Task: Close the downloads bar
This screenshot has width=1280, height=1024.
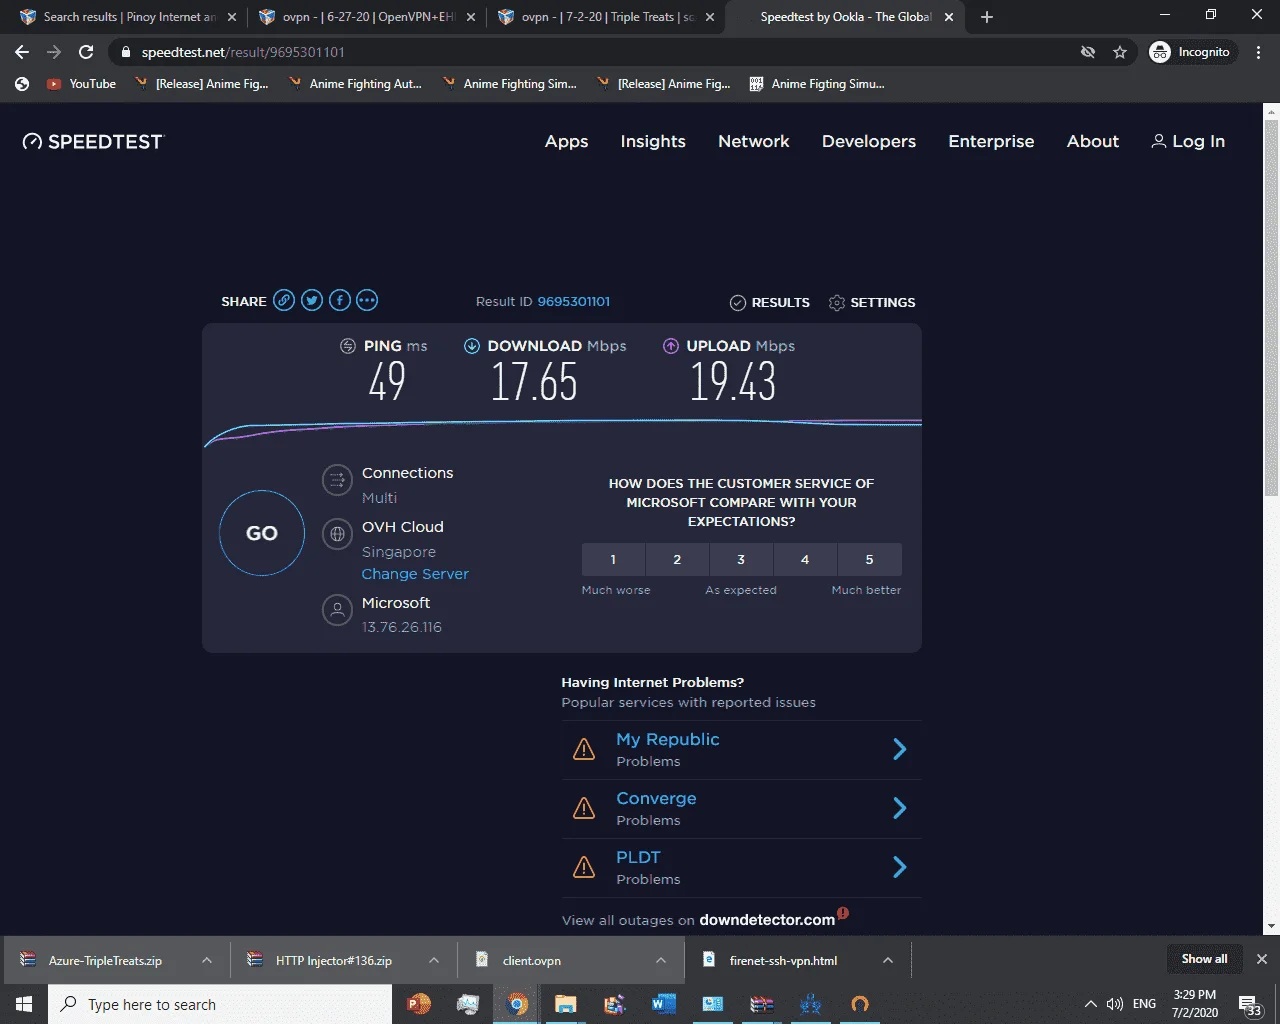Action: coord(1262,959)
